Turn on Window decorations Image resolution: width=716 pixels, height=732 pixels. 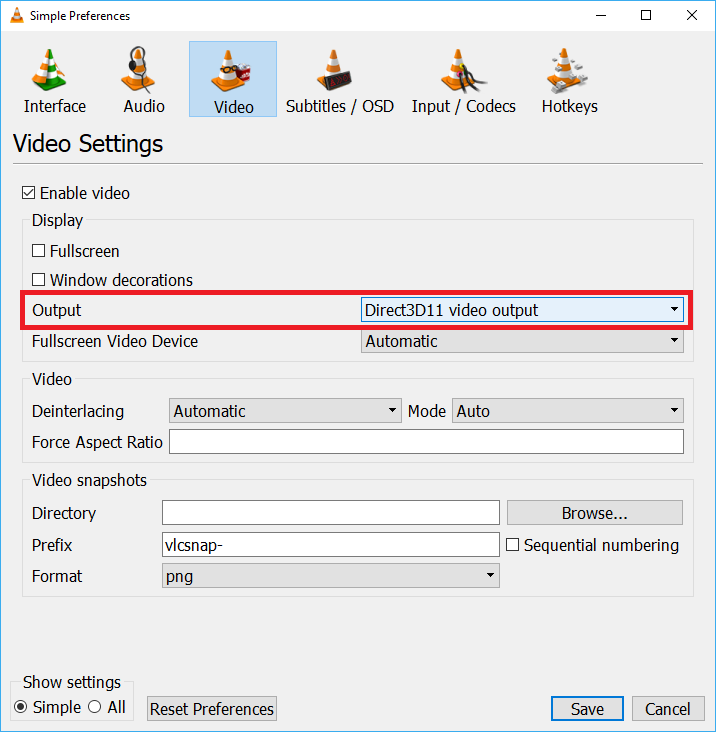coord(39,280)
